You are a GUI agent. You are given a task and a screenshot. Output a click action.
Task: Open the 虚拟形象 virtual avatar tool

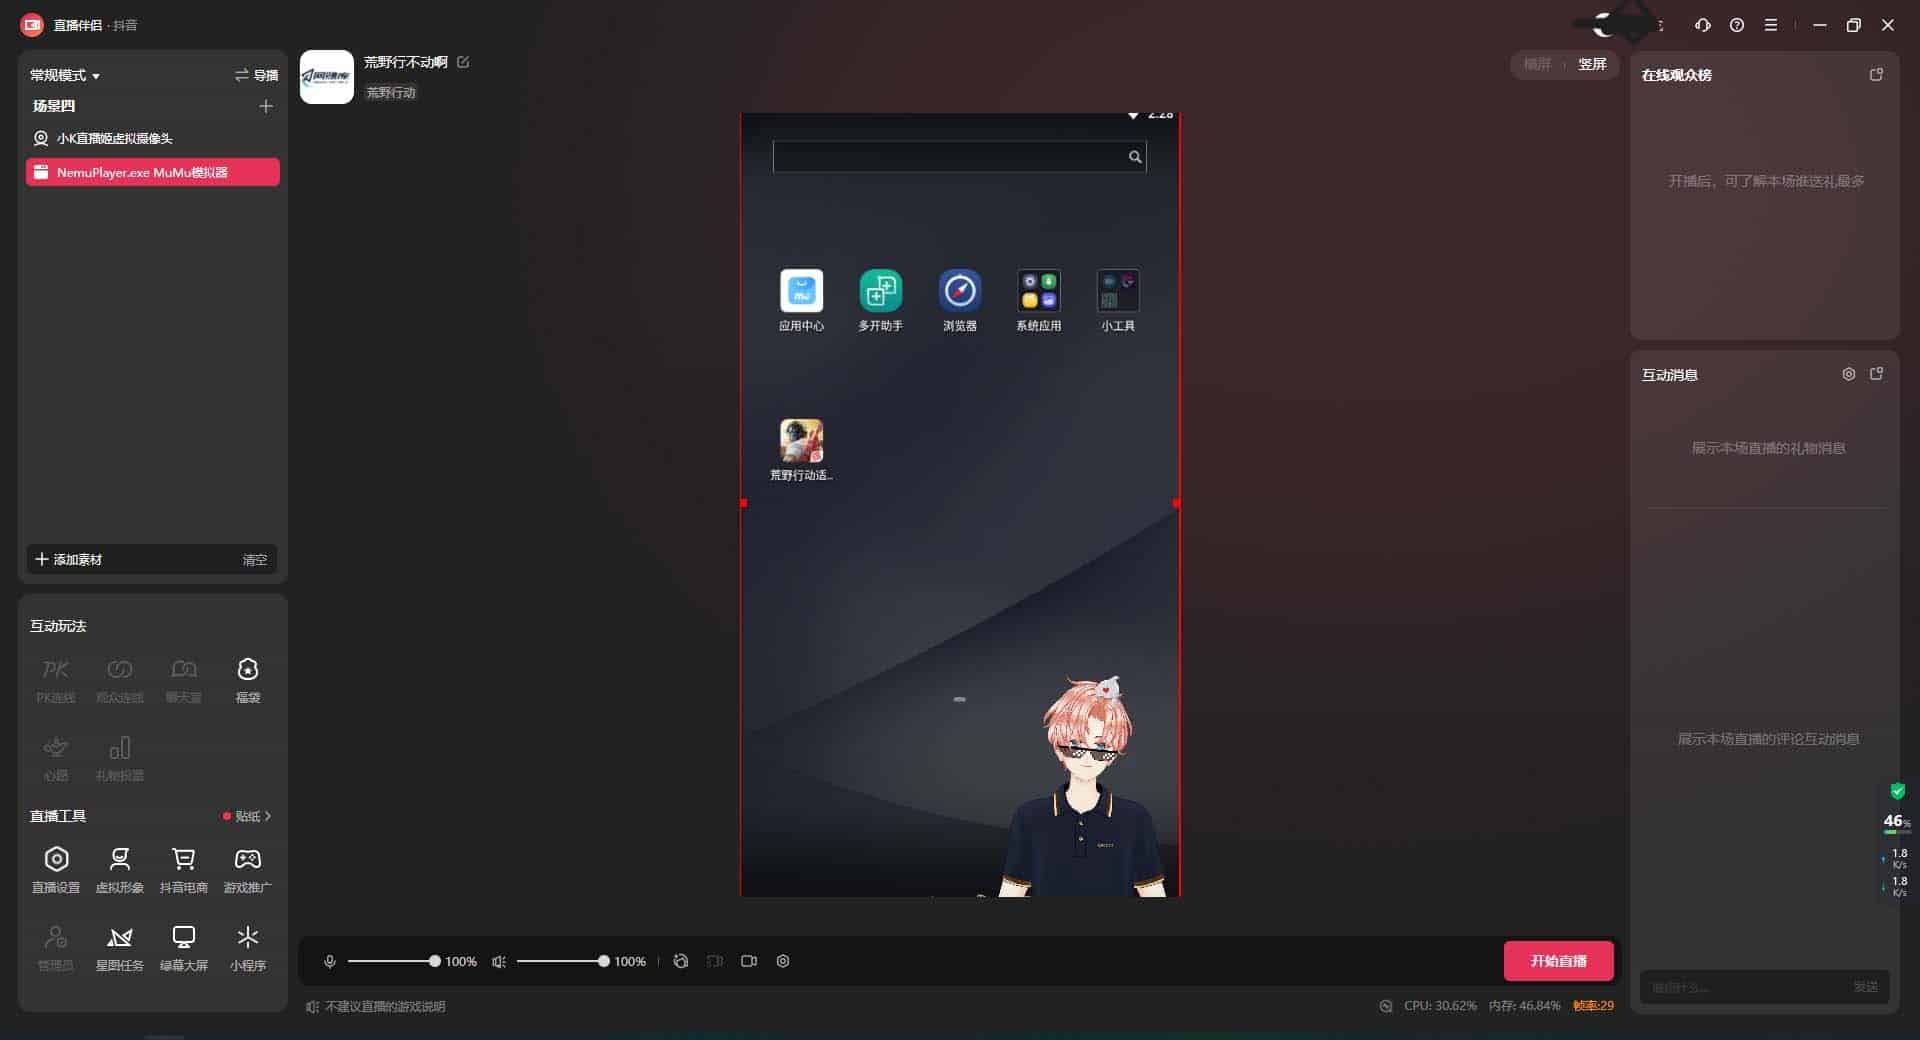coord(119,869)
